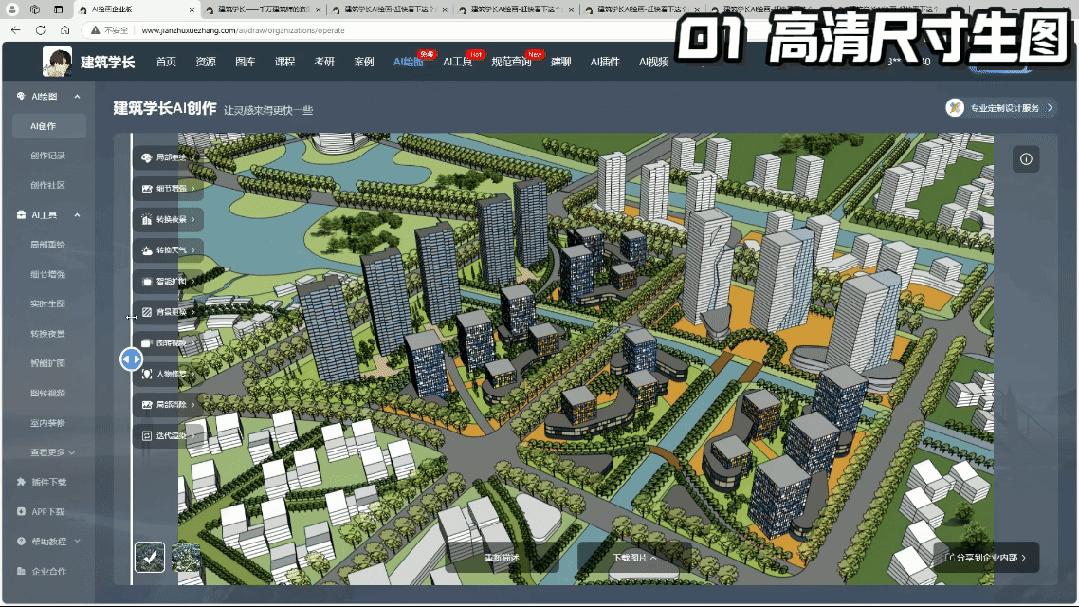
Task: Open 规范查询 in the top navigation
Action: tap(511, 62)
